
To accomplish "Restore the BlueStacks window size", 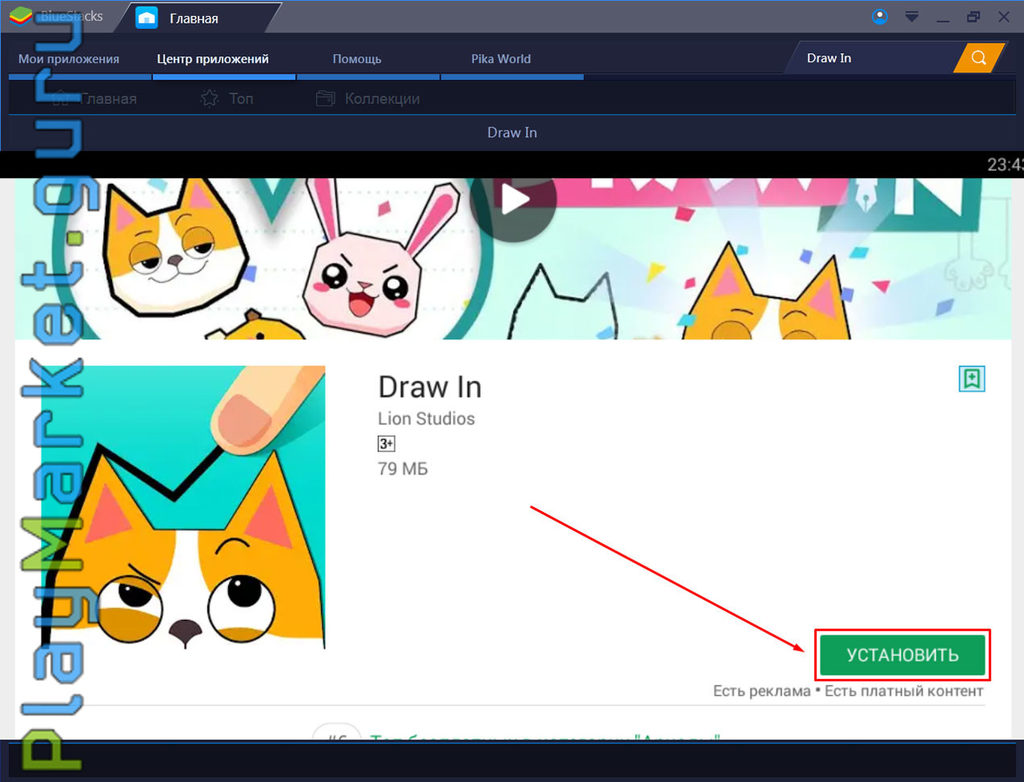I will click(973, 17).
